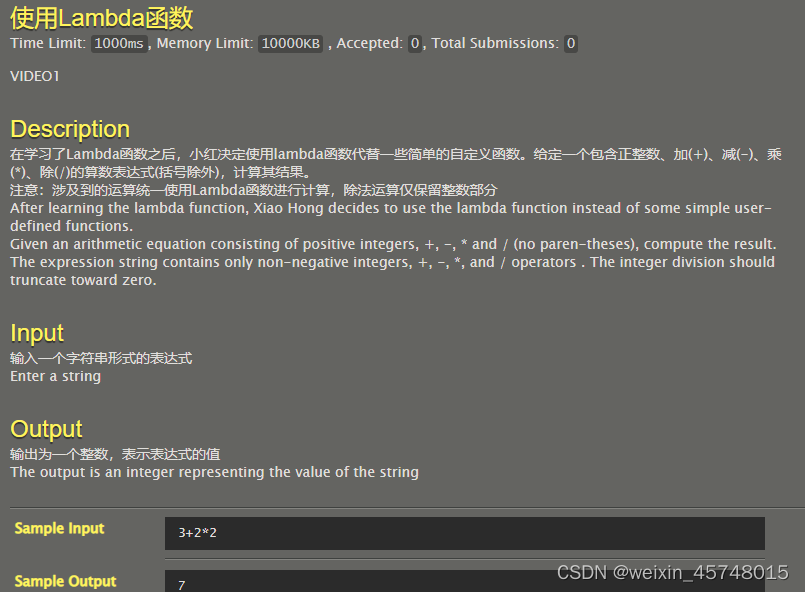Click the CSDN watermark text
The image size is (805, 592).
click(x=583, y=572)
